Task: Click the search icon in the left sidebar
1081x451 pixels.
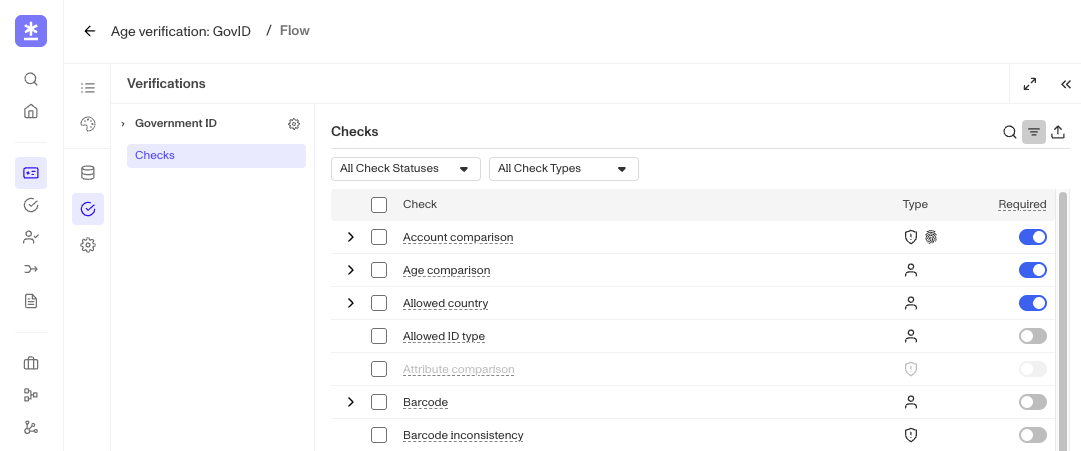Action: (31, 79)
